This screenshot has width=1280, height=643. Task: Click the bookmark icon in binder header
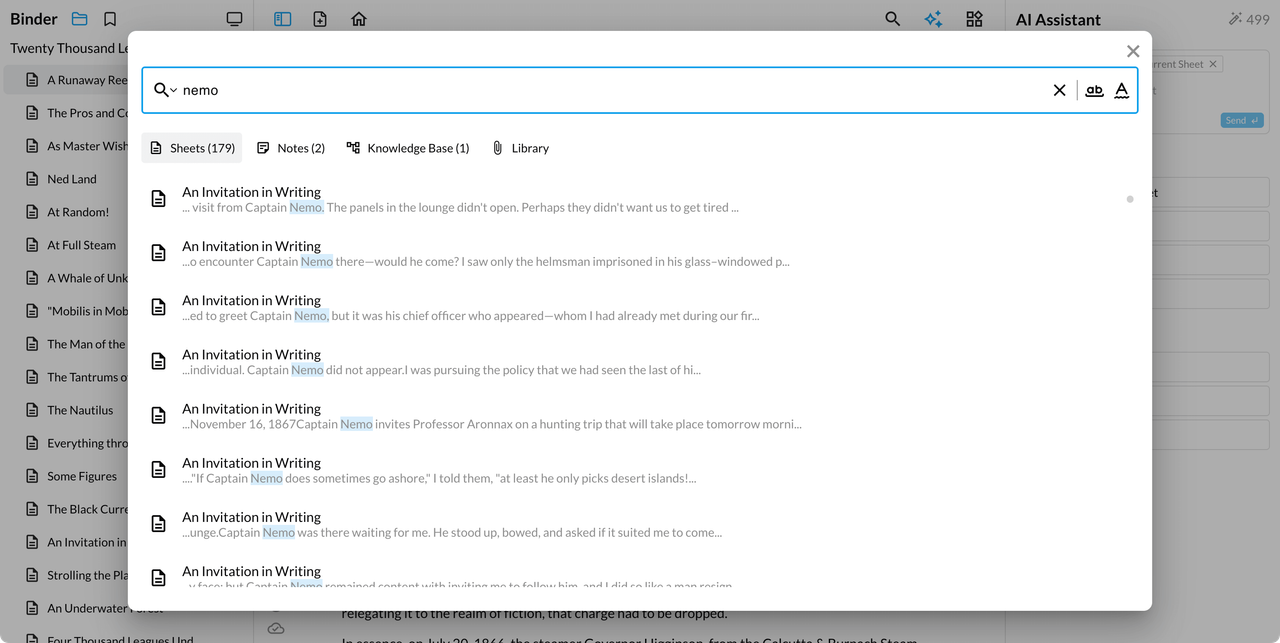click(x=110, y=19)
